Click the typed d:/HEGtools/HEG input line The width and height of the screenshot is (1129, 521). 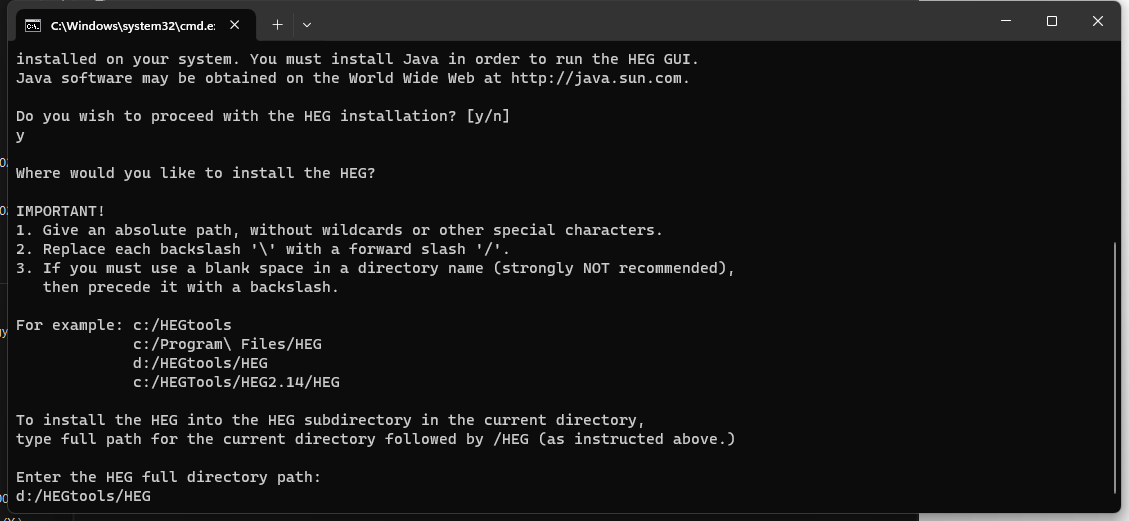click(x=84, y=496)
